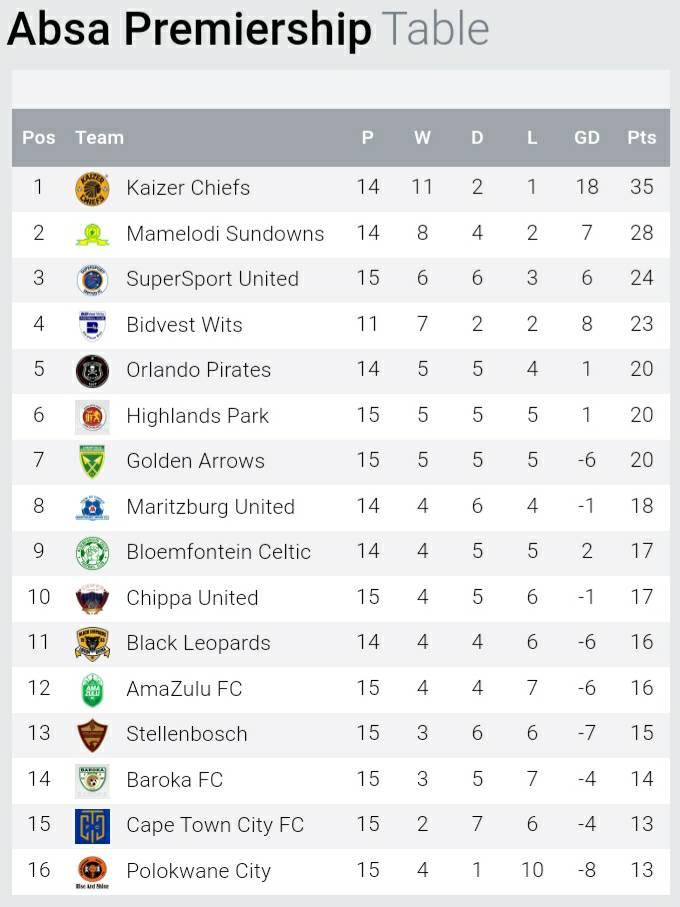Sort table by Pts column header
Viewport: 680px width, 907px height.
click(x=642, y=138)
